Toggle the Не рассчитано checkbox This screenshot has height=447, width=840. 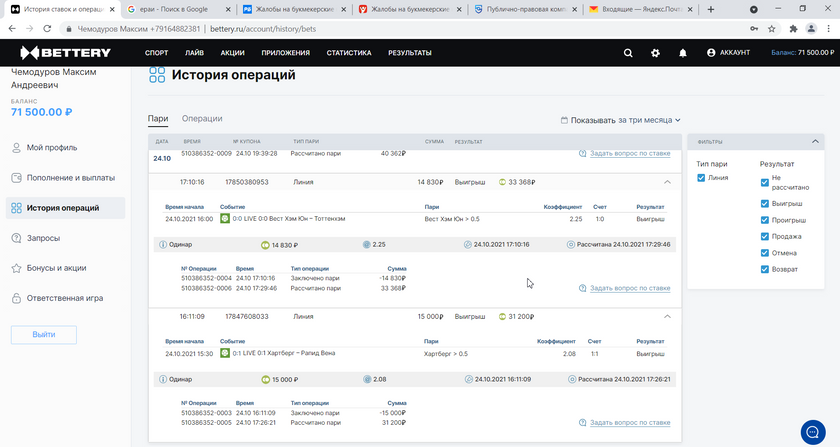(x=764, y=182)
